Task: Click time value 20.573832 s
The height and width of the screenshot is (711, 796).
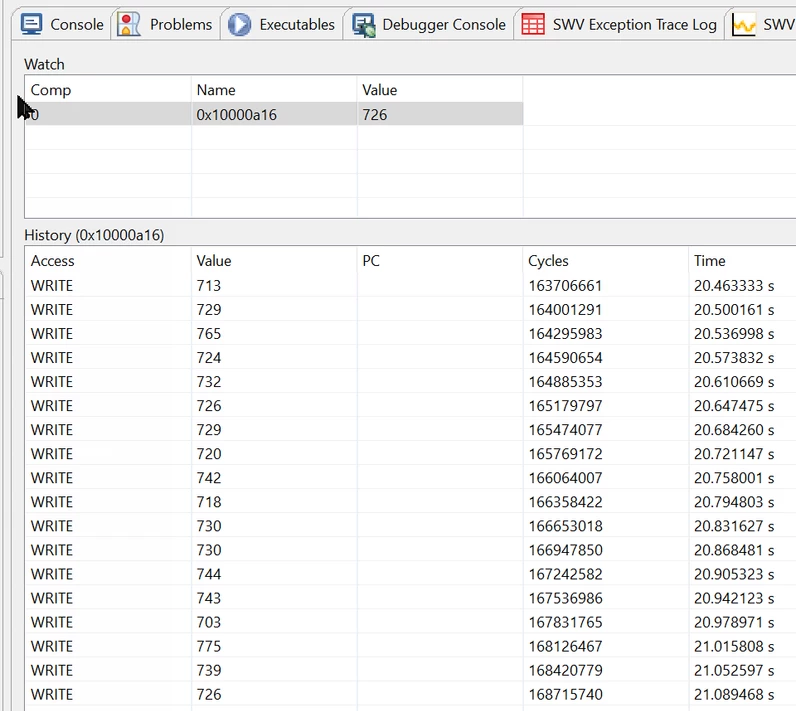Action: click(x=734, y=358)
